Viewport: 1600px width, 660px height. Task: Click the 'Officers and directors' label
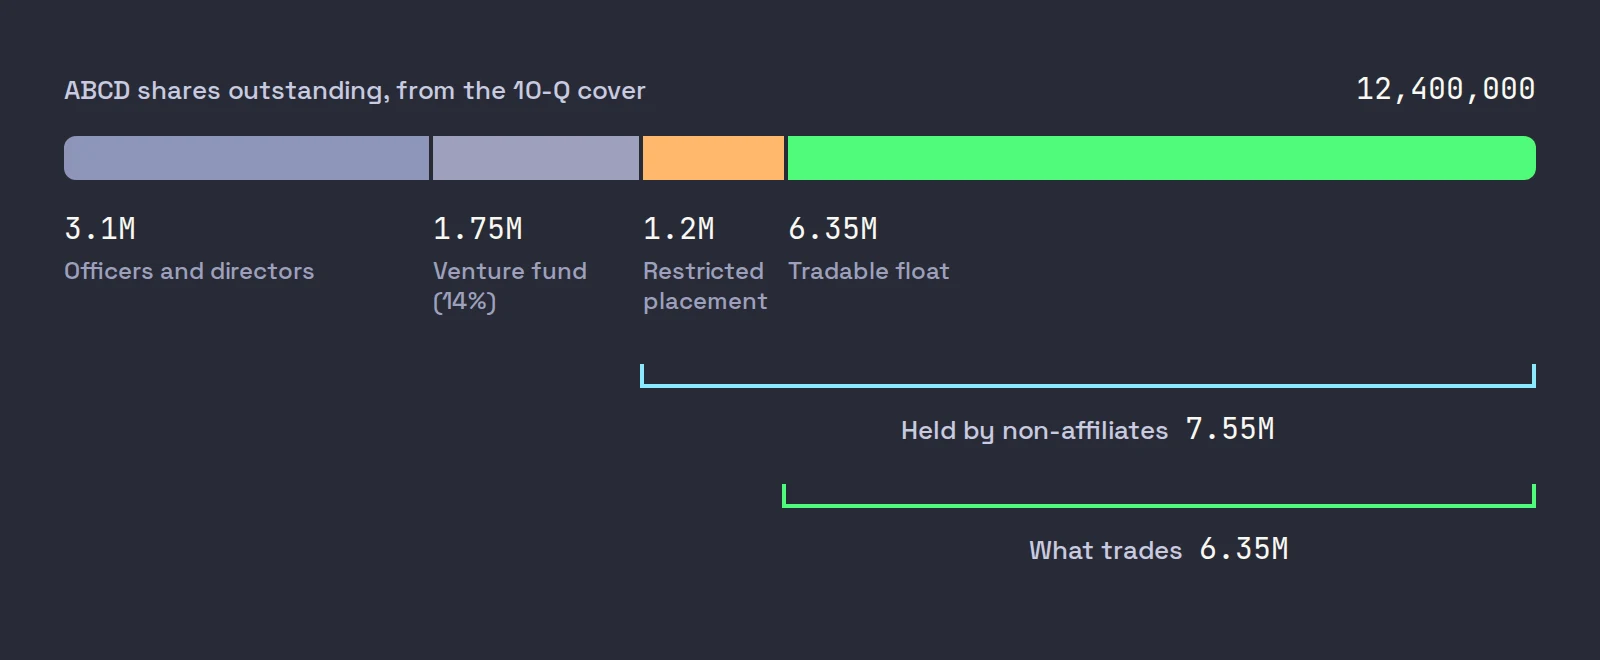click(x=189, y=271)
